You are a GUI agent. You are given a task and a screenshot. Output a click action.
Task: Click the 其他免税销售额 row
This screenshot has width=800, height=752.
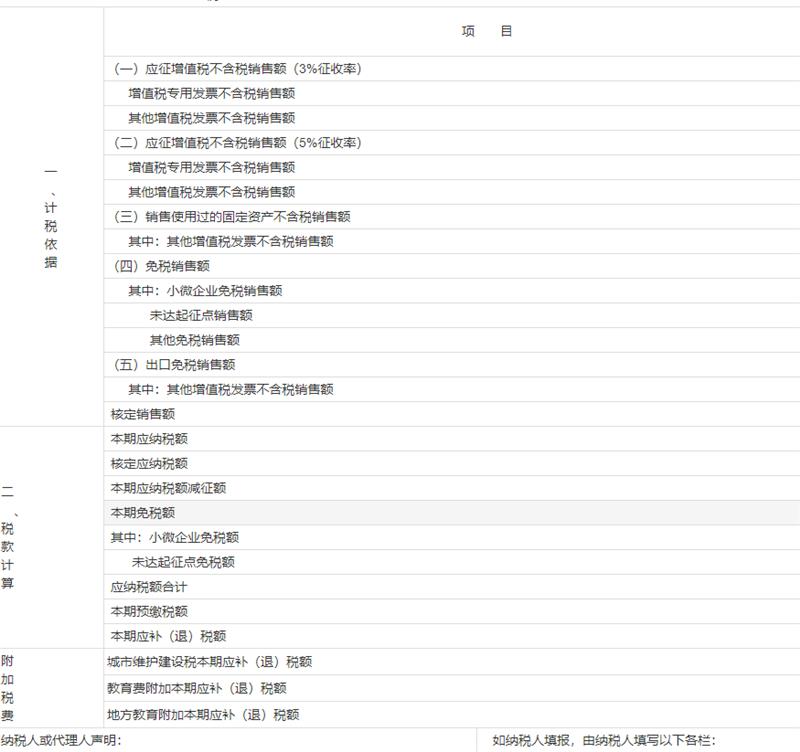pyautogui.click(x=195, y=340)
